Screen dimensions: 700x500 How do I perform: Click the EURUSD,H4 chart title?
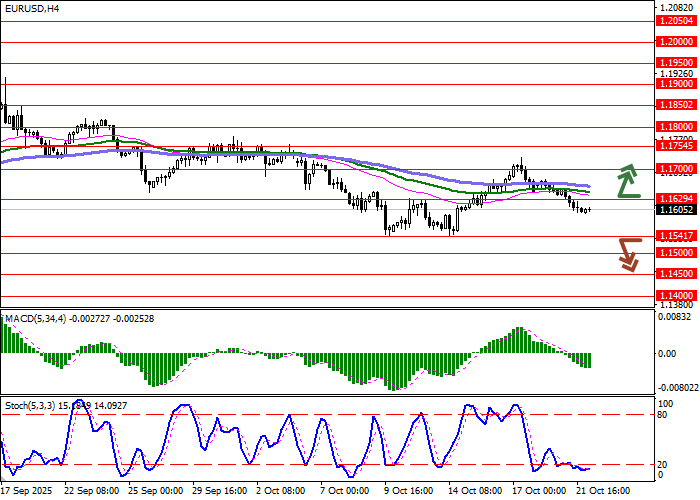click(31, 8)
